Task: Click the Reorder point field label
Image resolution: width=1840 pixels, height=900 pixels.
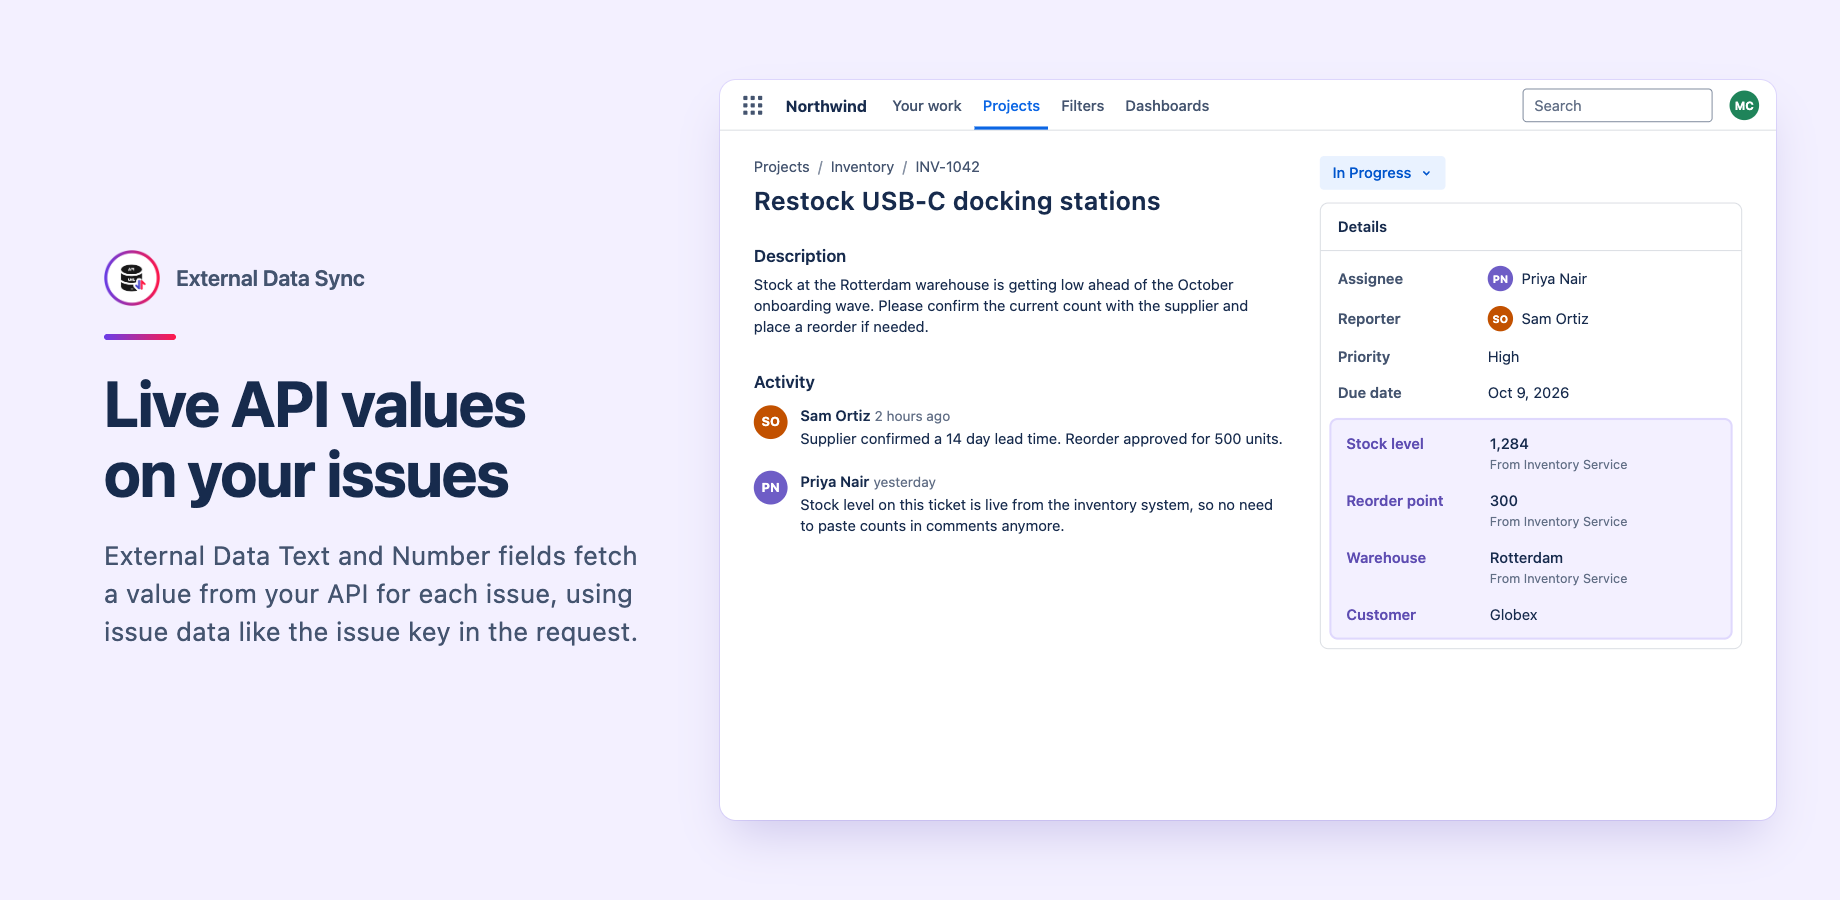Action: click(x=1395, y=501)
